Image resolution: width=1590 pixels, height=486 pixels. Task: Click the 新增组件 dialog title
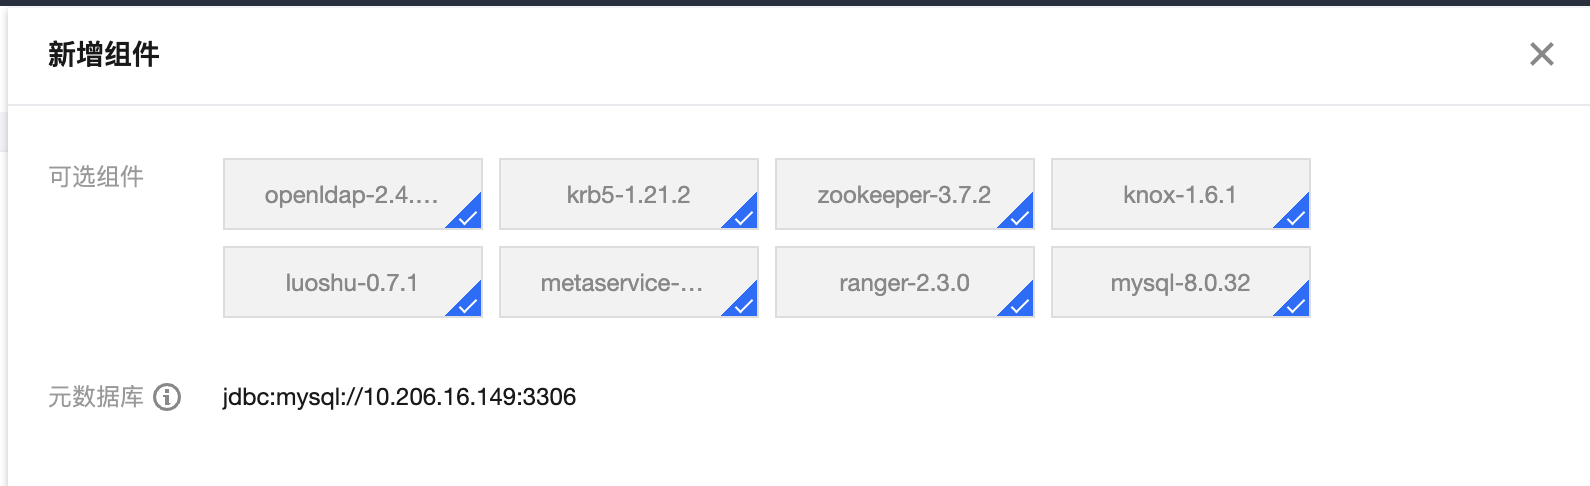coord(104,54)
